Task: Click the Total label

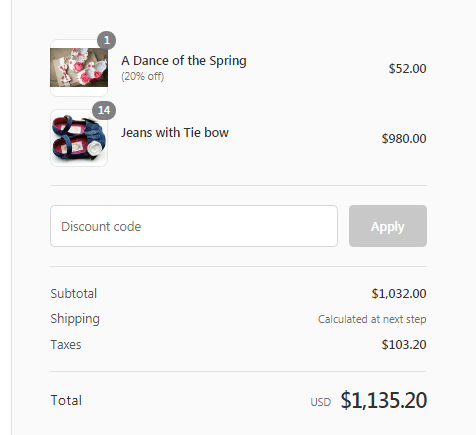Action: [x=66, y=400]
